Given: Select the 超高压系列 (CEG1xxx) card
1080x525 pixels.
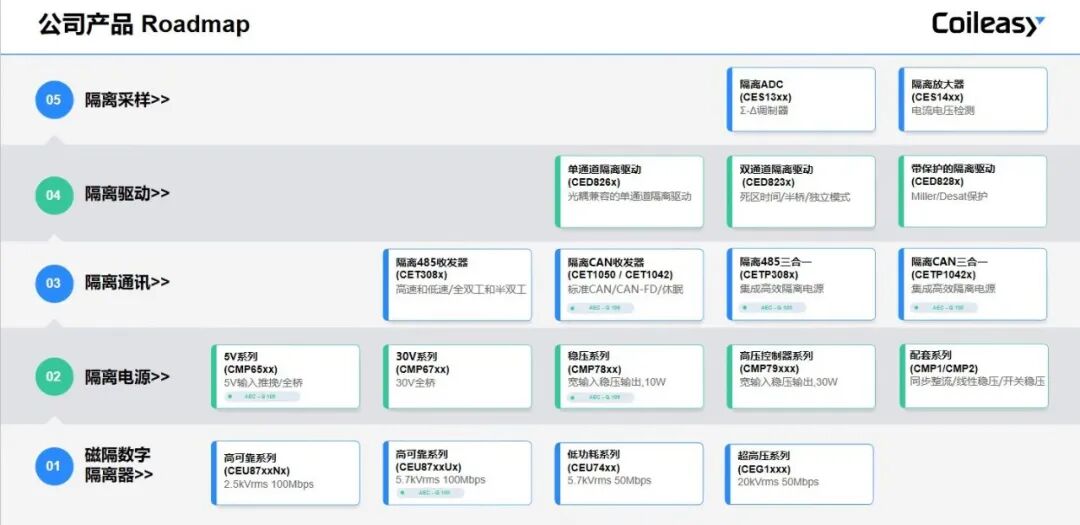Looking at the screenshot, I should click(x=799, y=474).
